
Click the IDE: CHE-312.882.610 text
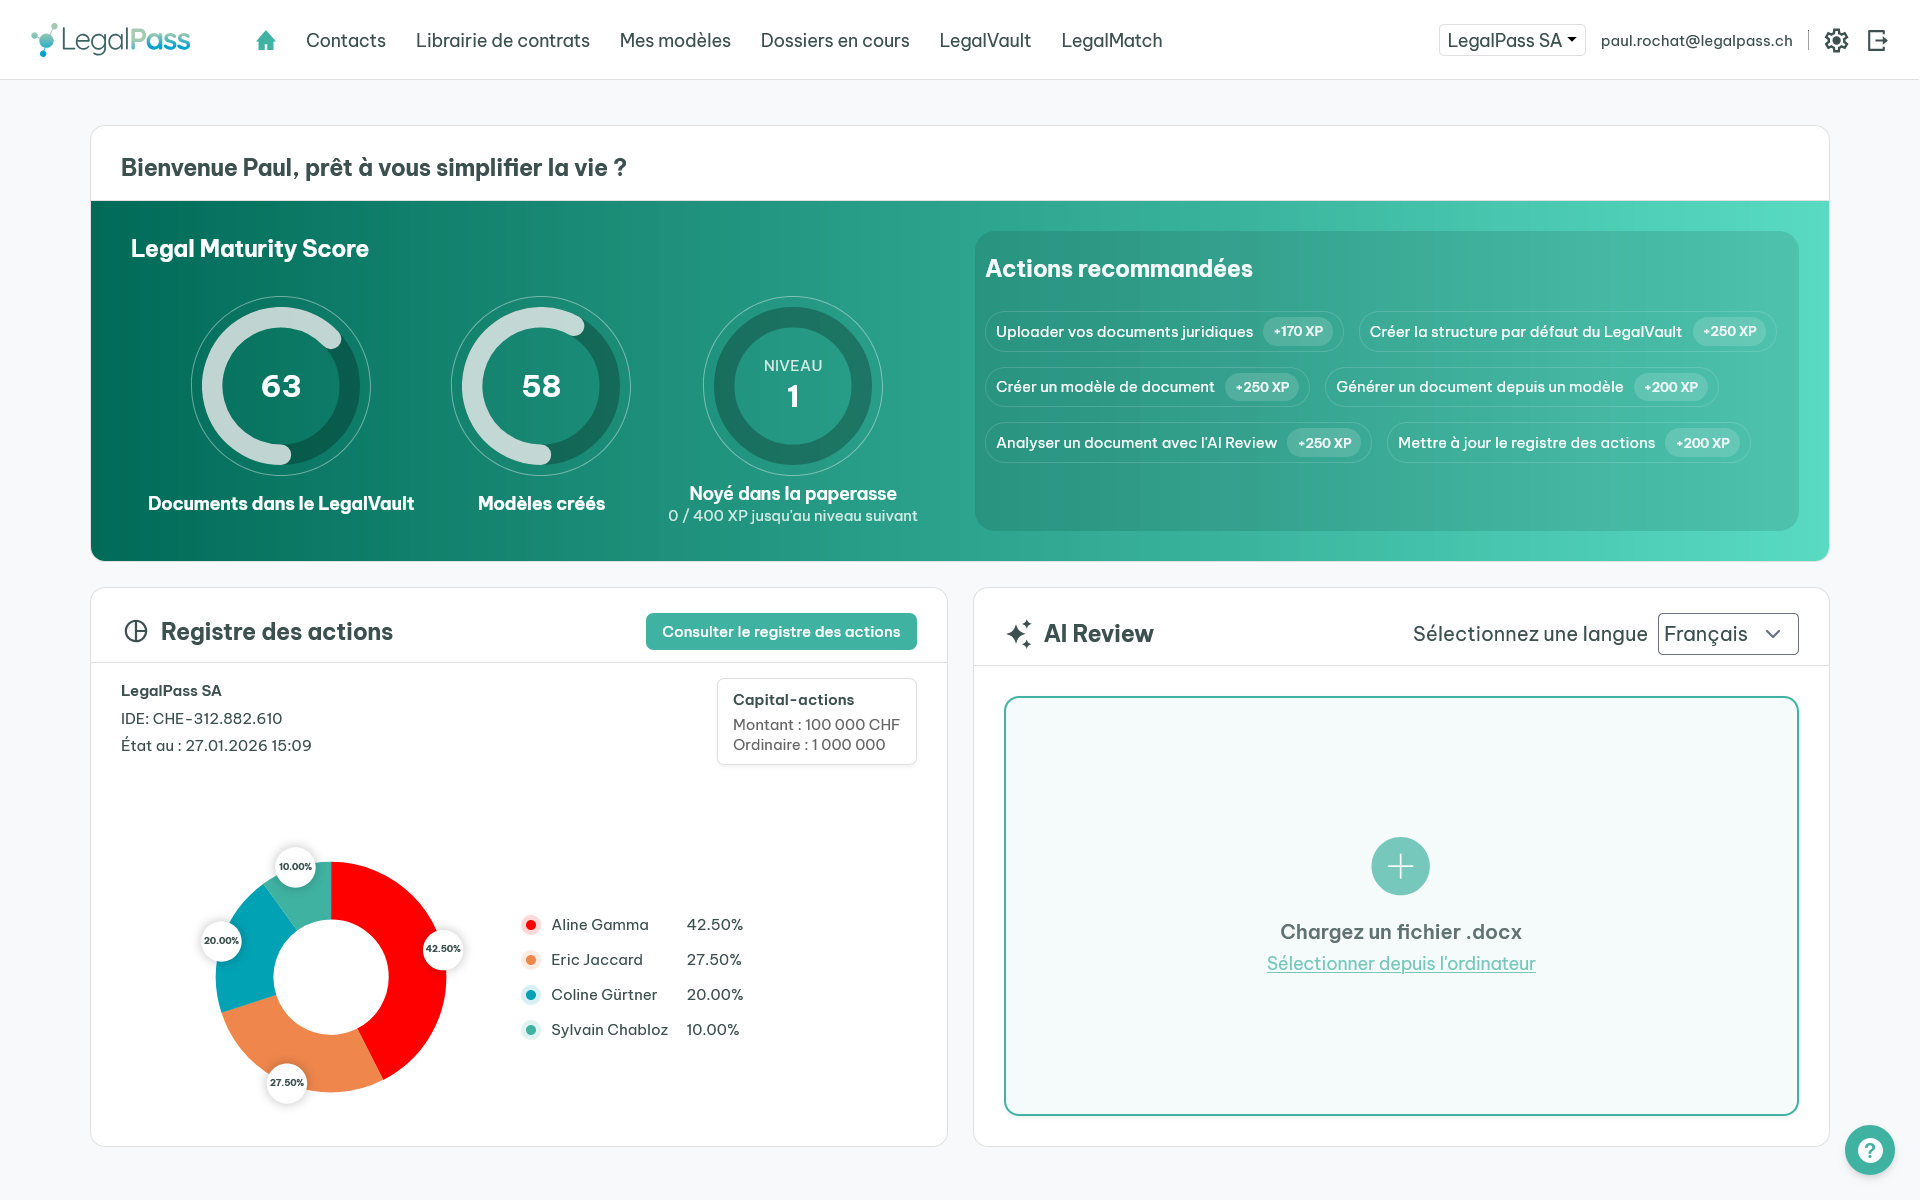202,718
